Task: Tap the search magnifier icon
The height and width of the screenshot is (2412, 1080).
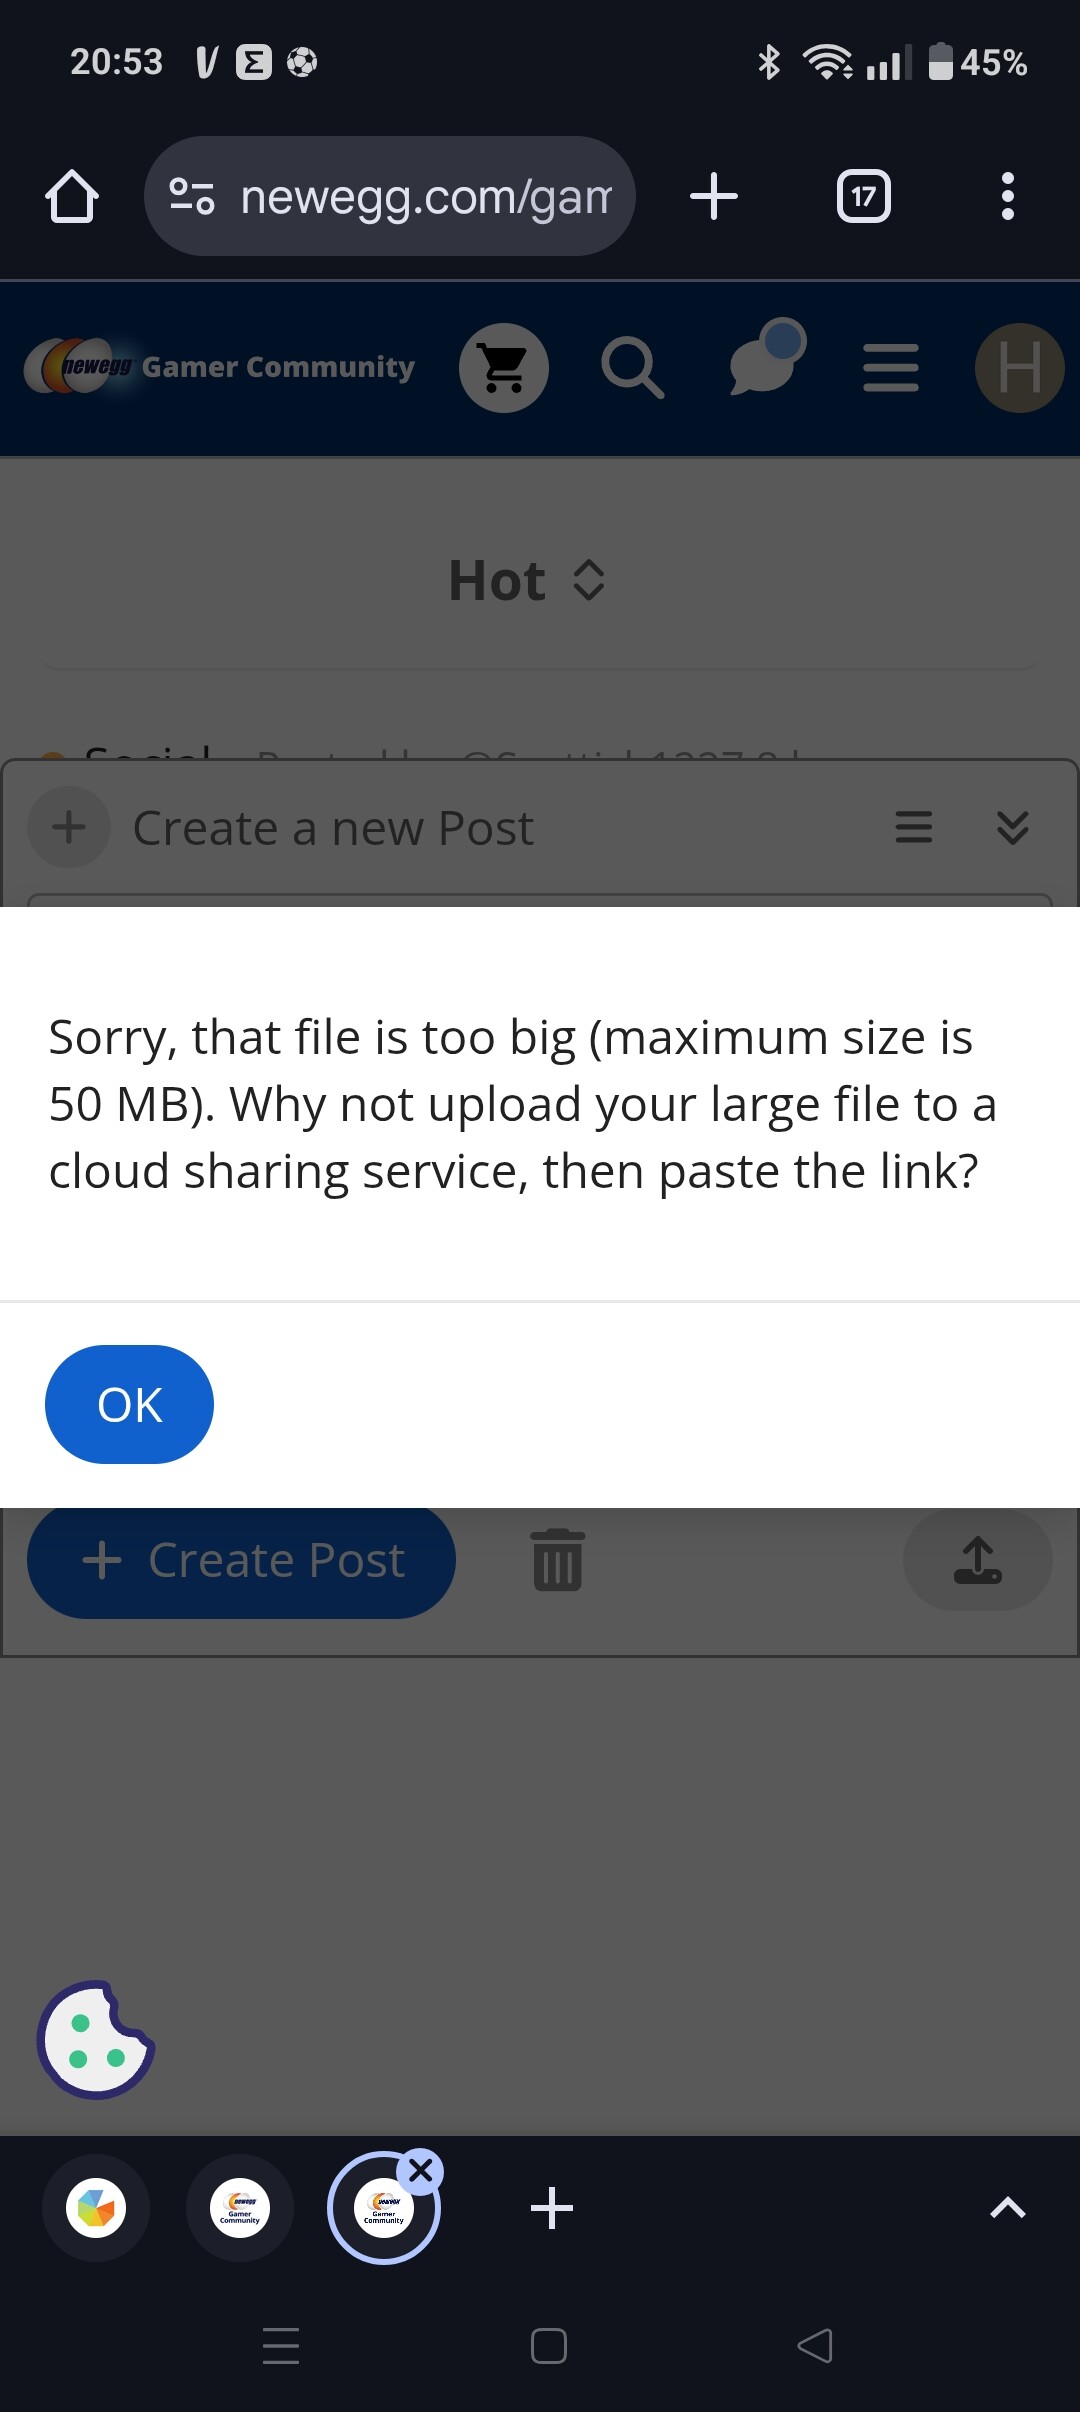Action: coord(632,368)
